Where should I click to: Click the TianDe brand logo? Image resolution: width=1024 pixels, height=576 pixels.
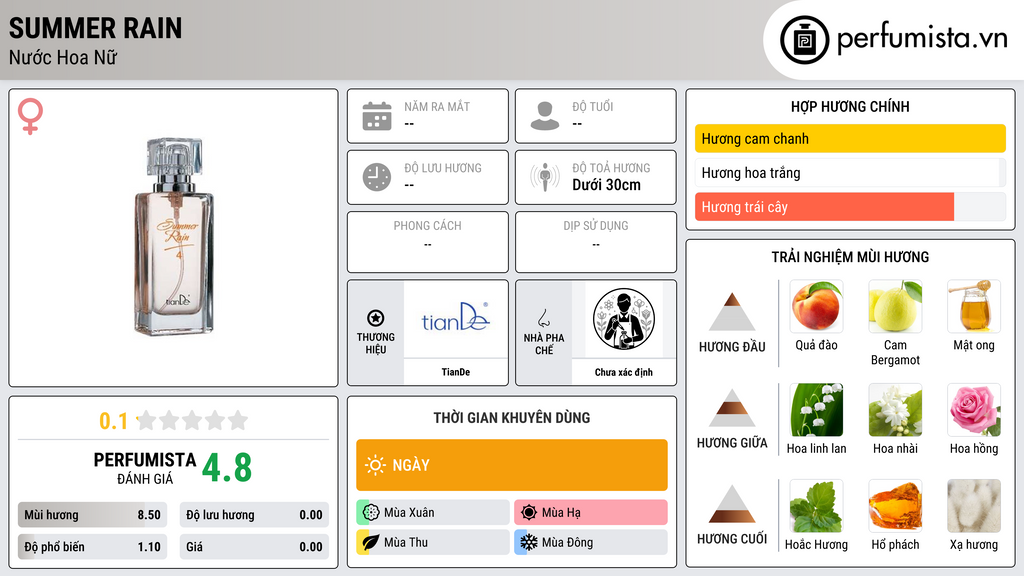click(x=455, y=317)
